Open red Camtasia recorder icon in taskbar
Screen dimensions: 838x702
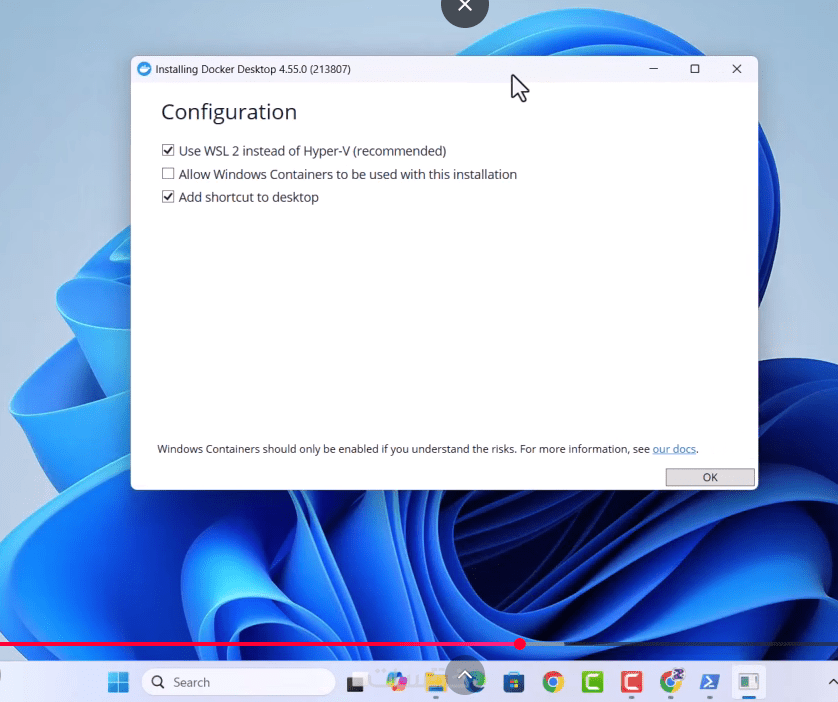coord(631,682)
